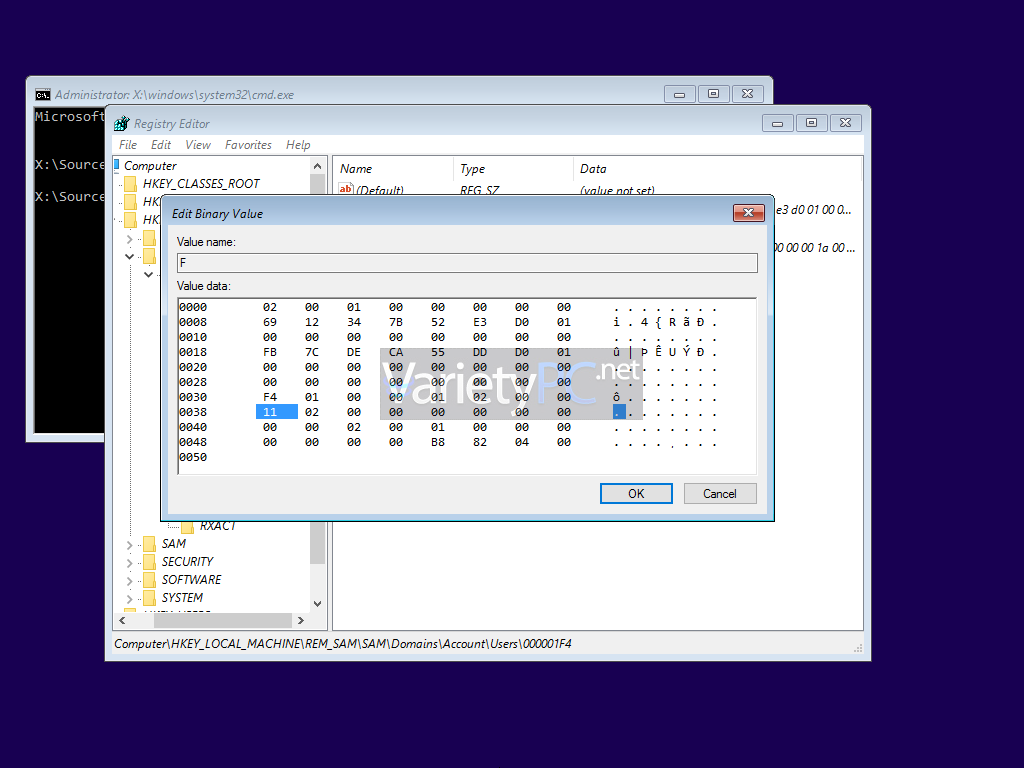Select byte 82 in row 0048
This screenshot has width=1024, height=768.
[x=479, y=442]
